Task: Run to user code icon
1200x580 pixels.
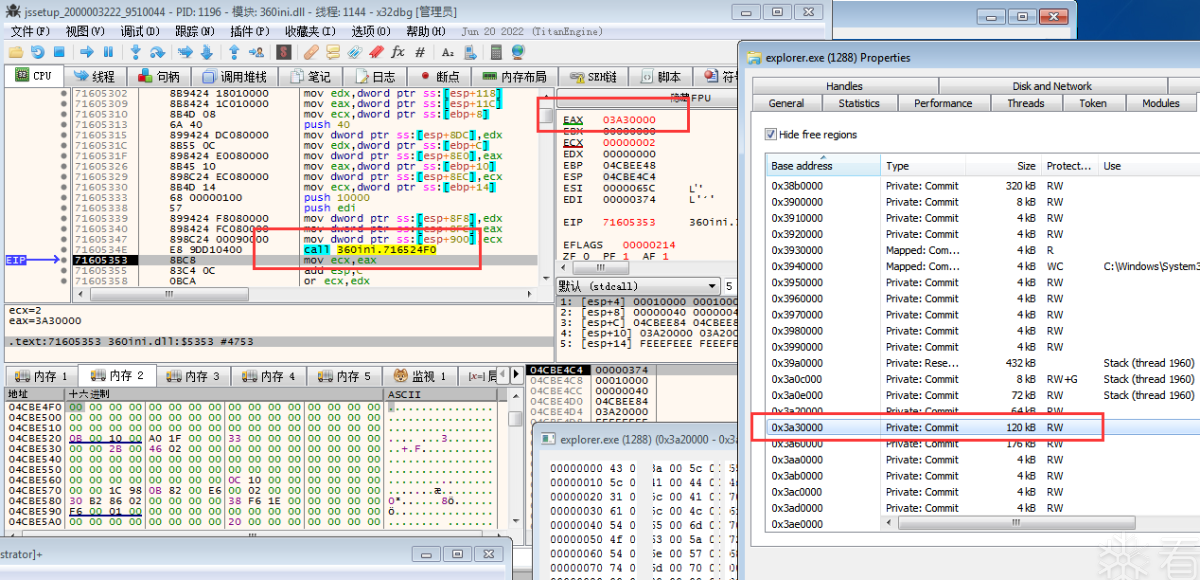Action: (x=256, y=52)
